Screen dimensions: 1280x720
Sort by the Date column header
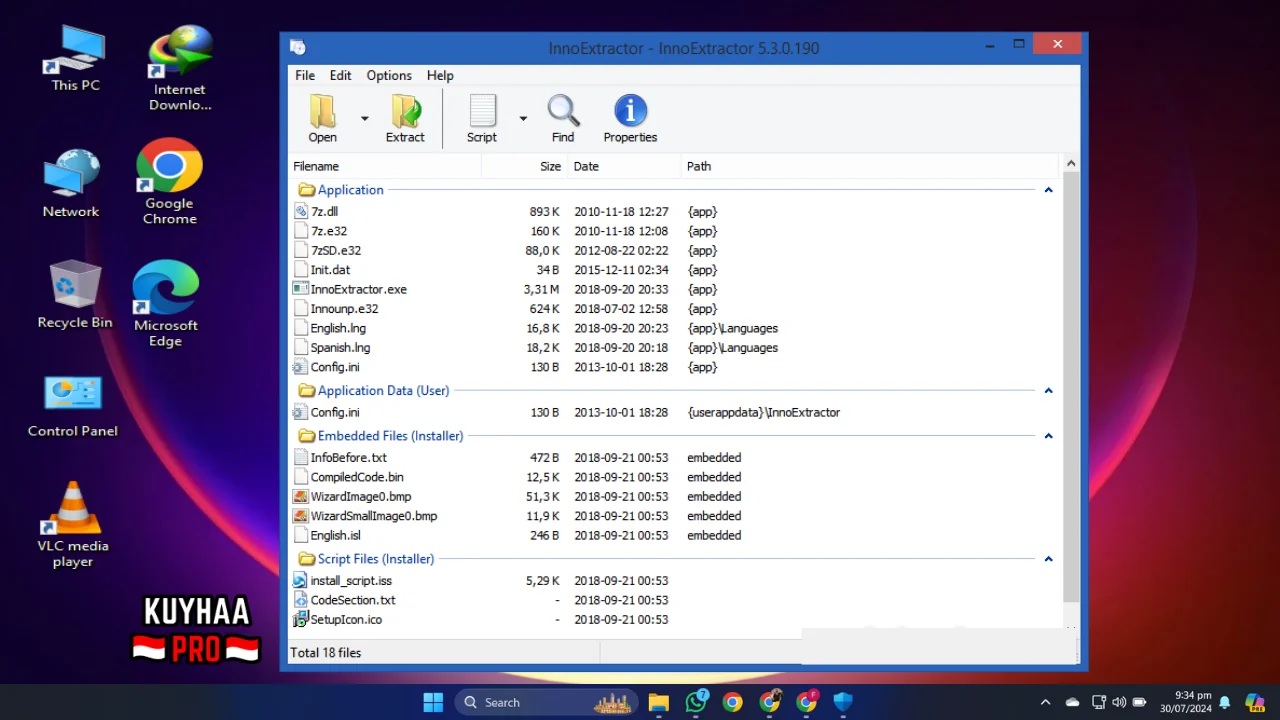coord(624,166)
